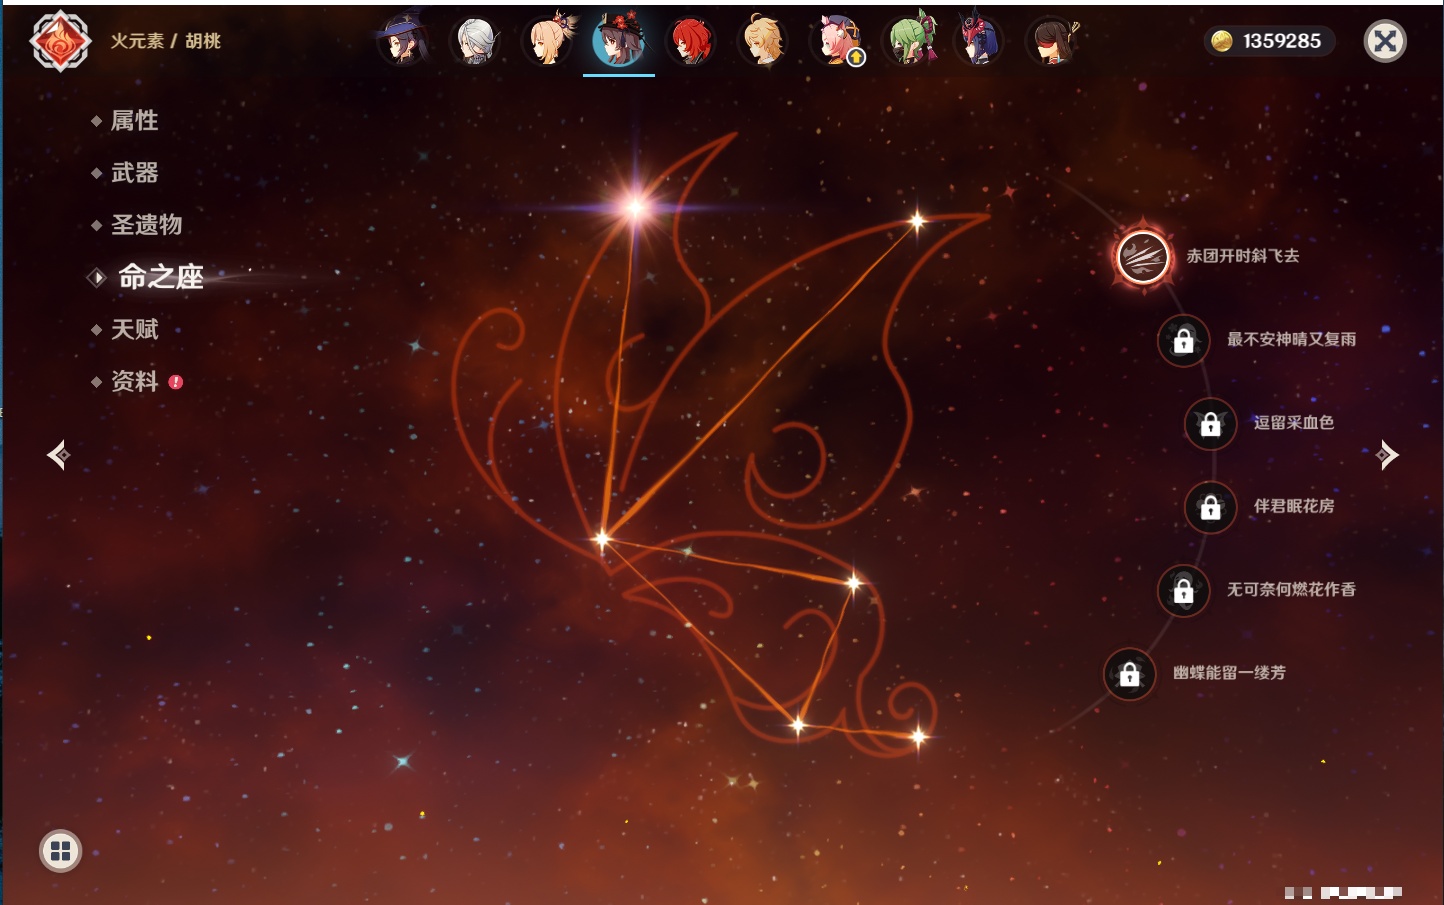Image resolution: width=1444 pixels, height=905 pixels.
Task: Open the 属性 attributes tab
Action: pos(134,121)
